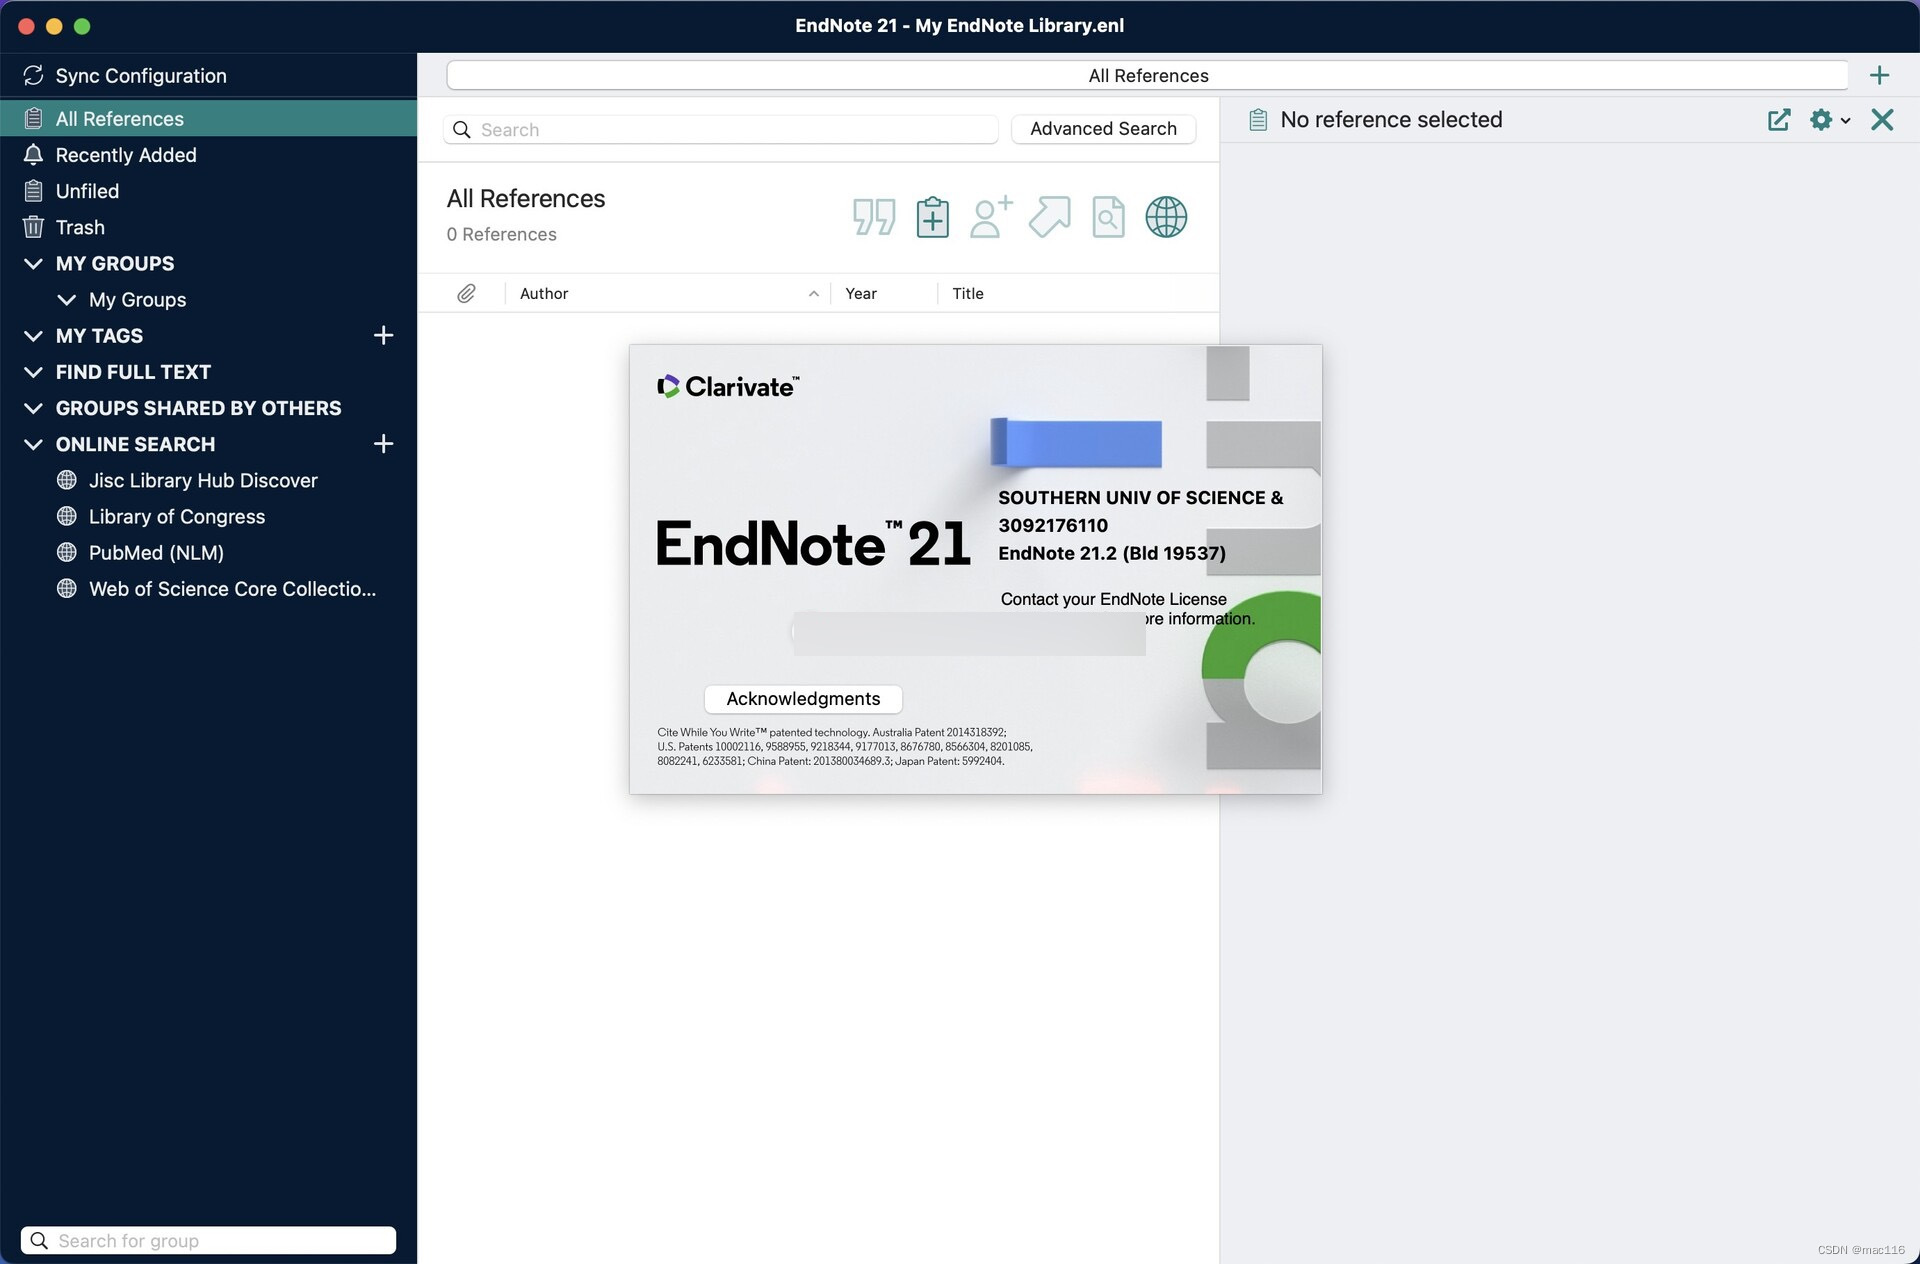Screen dimensions: 1920x1264
Task: Click the Insert Citation icon
Action: click(x=872, y=216)
